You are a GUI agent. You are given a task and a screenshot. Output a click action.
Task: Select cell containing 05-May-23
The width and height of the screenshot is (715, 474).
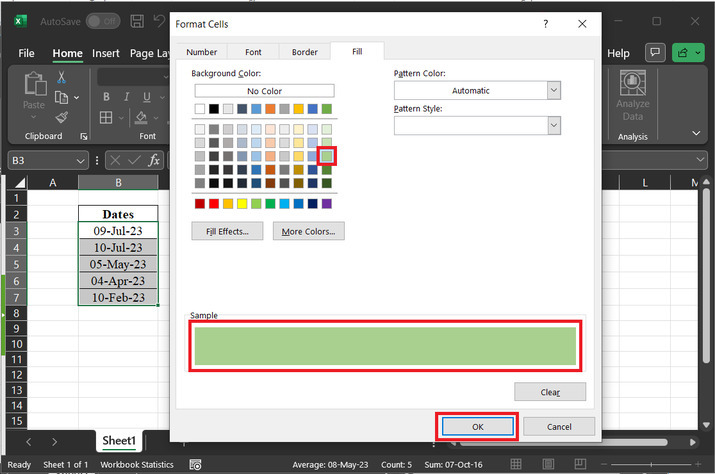118,264
